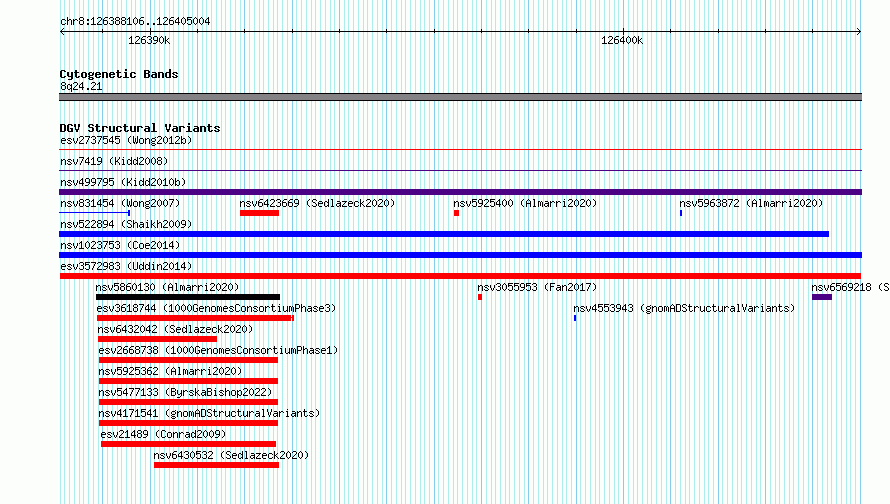Click the red bar under nsv5477133

click(188, 402)
